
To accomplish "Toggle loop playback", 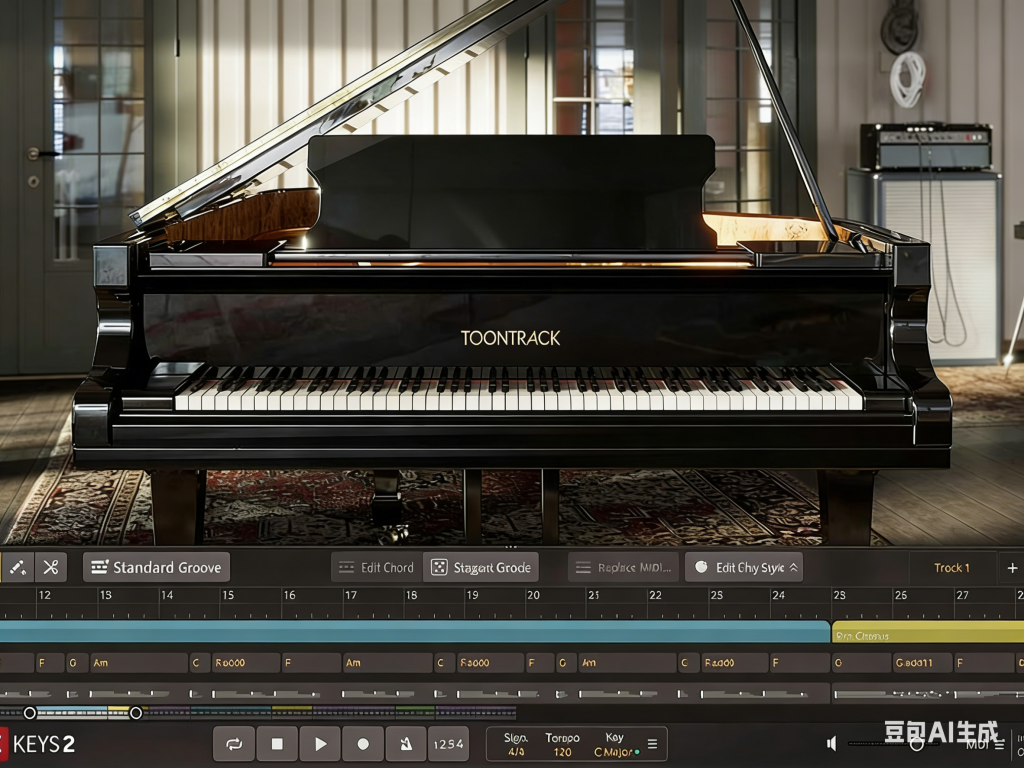I will (234, 744).
